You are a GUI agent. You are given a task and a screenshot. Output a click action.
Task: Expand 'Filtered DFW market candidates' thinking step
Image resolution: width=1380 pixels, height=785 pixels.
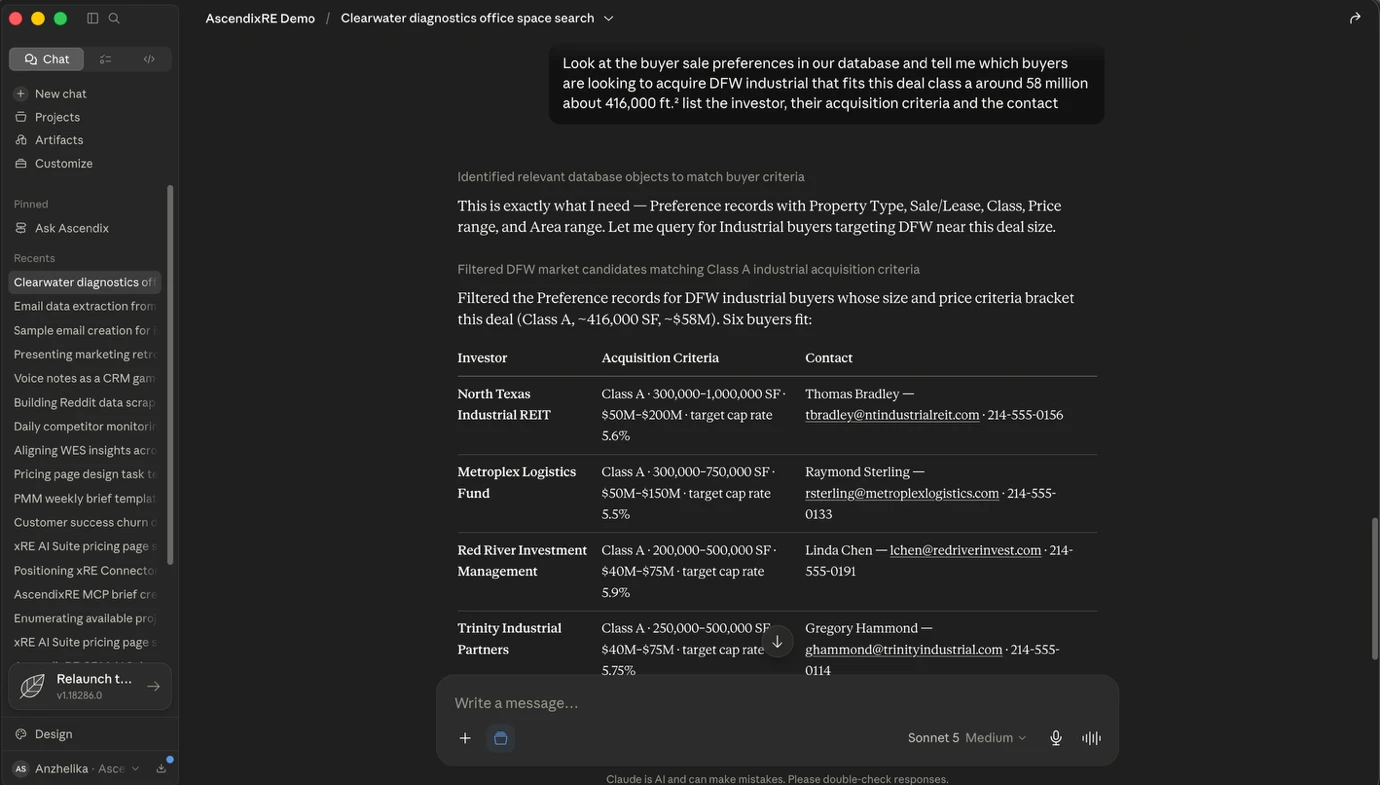(x=688, y=269)
